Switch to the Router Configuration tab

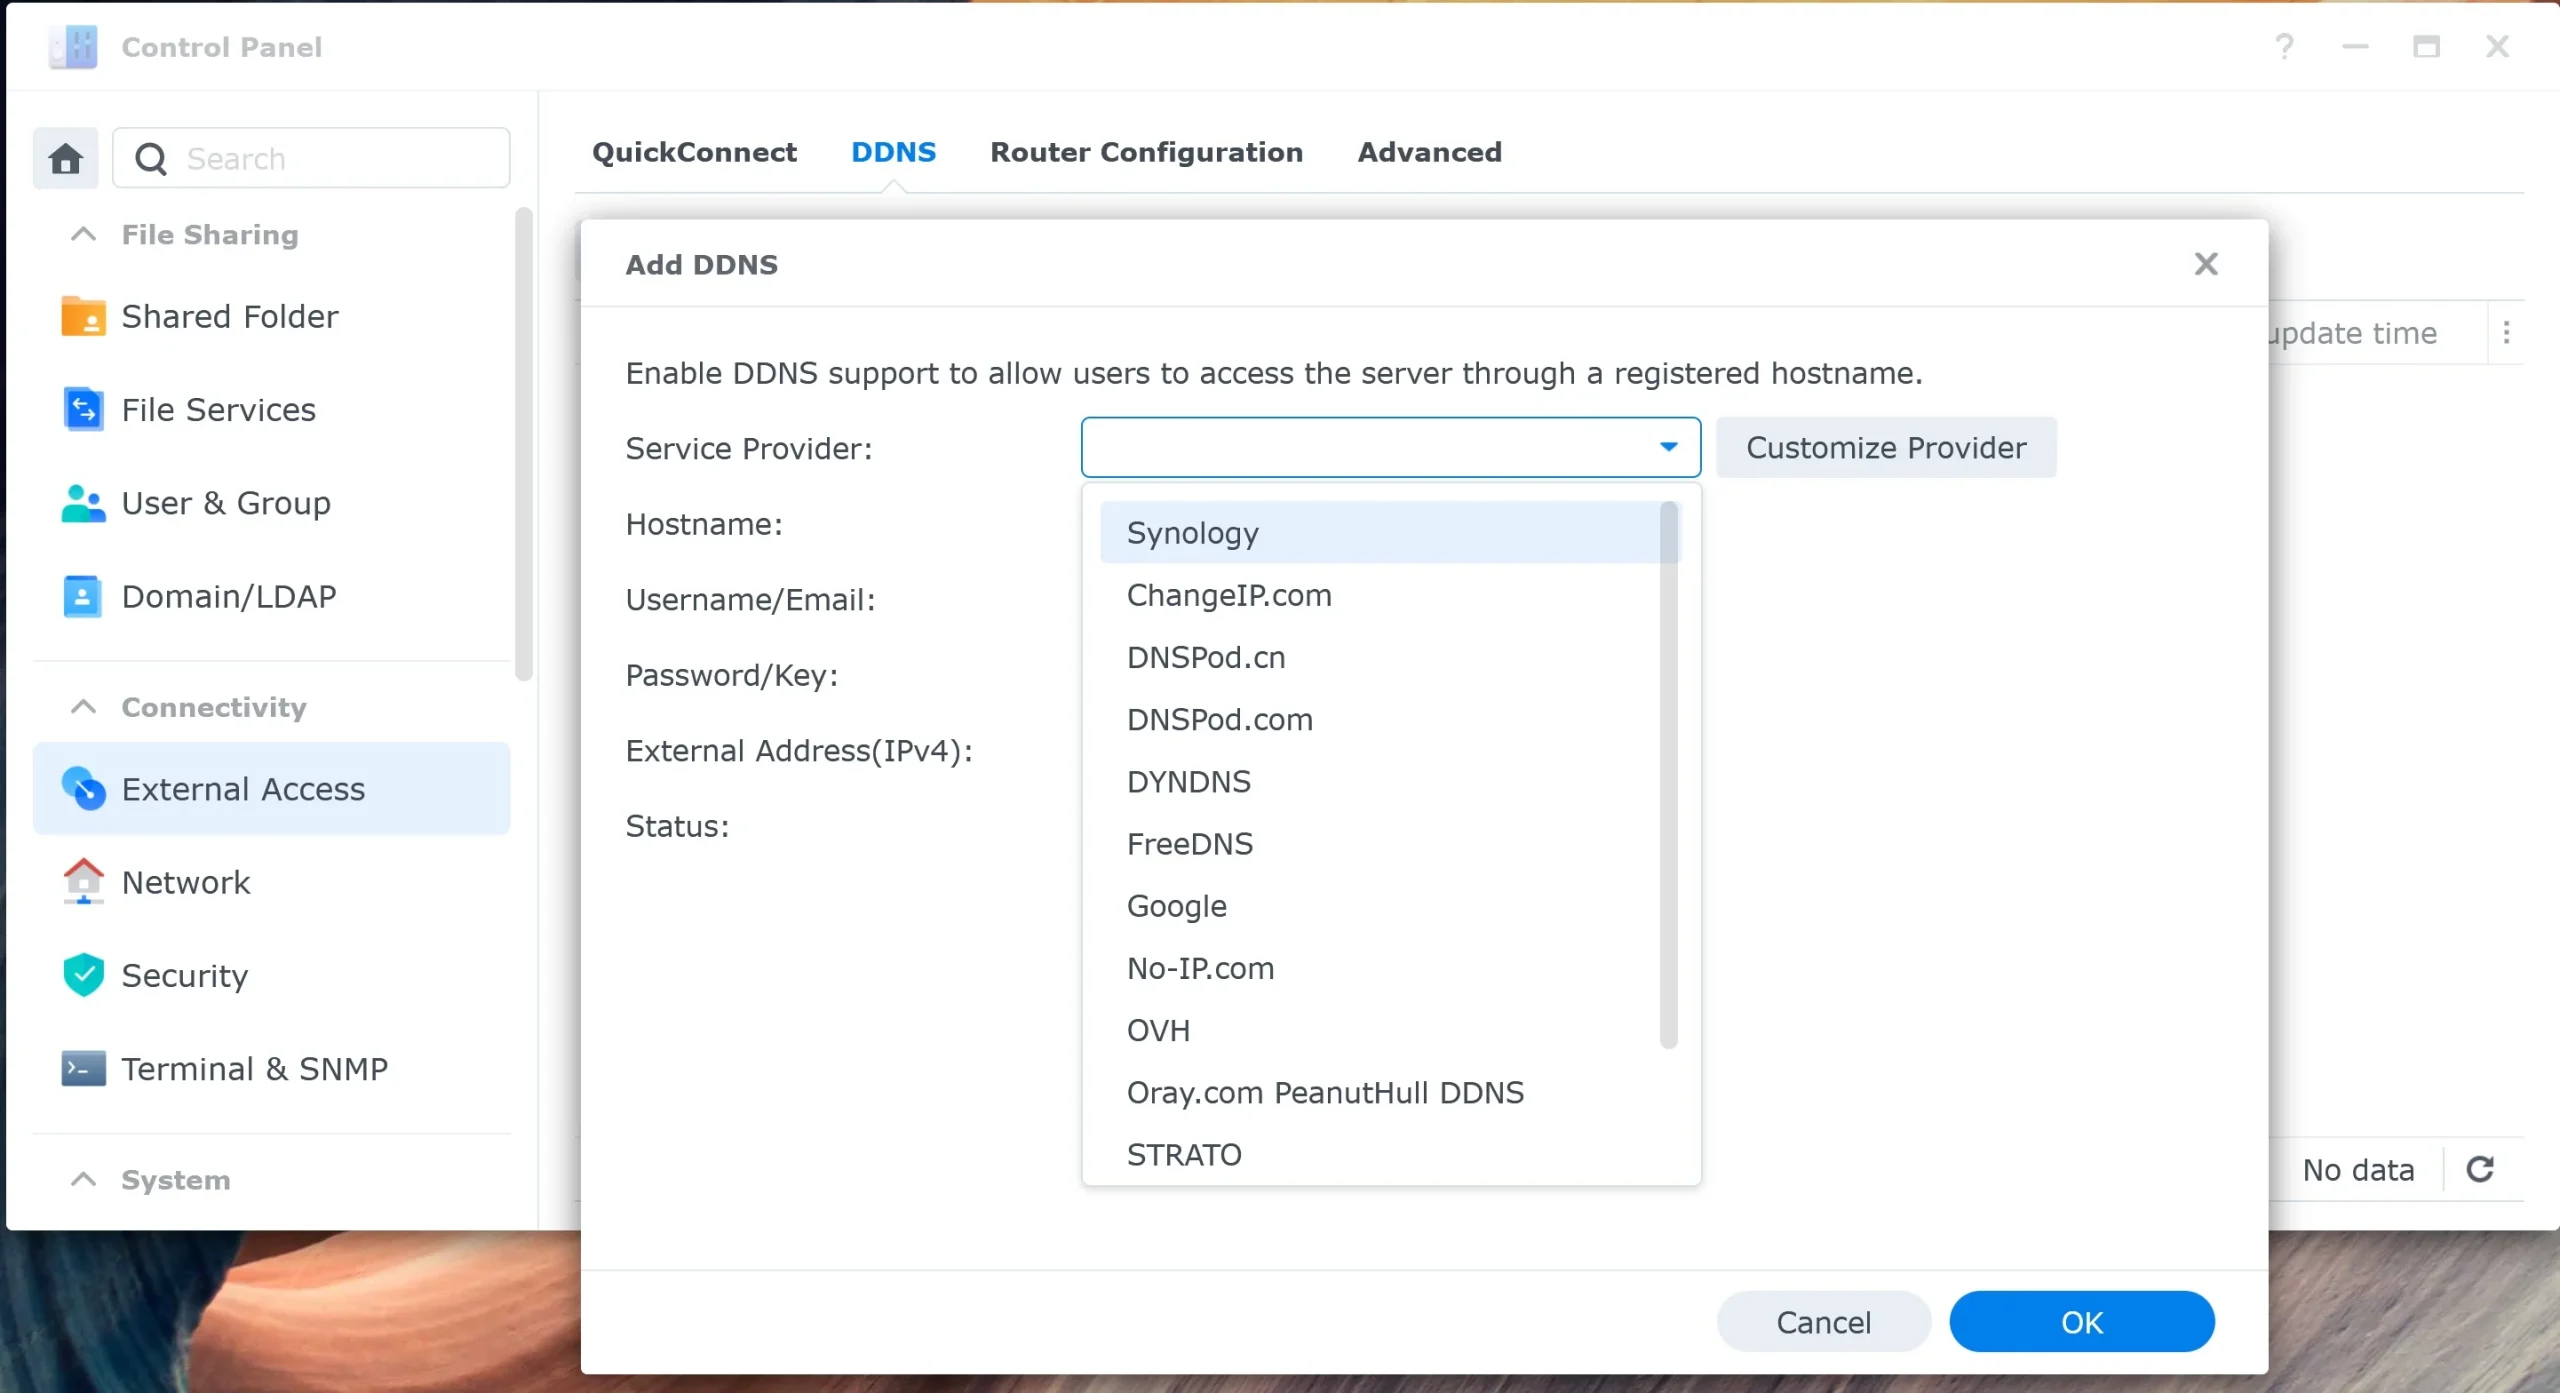click(x=1146, y=152)
